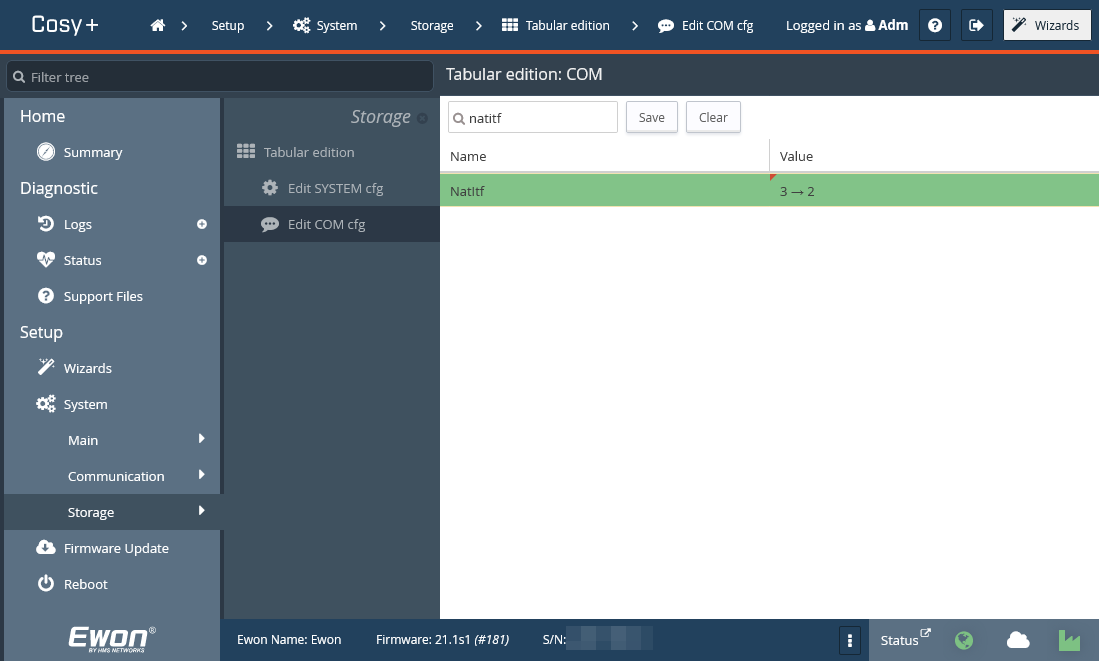The image size is (1099, 661).
Task: Open the Status link in footer
Action: (905, 639)
